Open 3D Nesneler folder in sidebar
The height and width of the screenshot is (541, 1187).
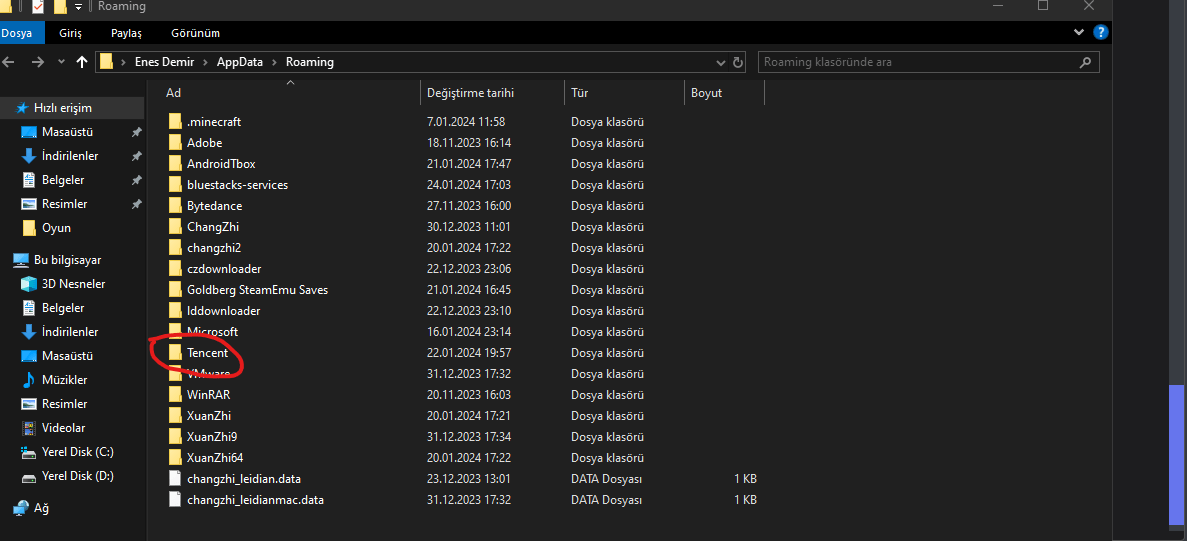[x=73, y=284]
